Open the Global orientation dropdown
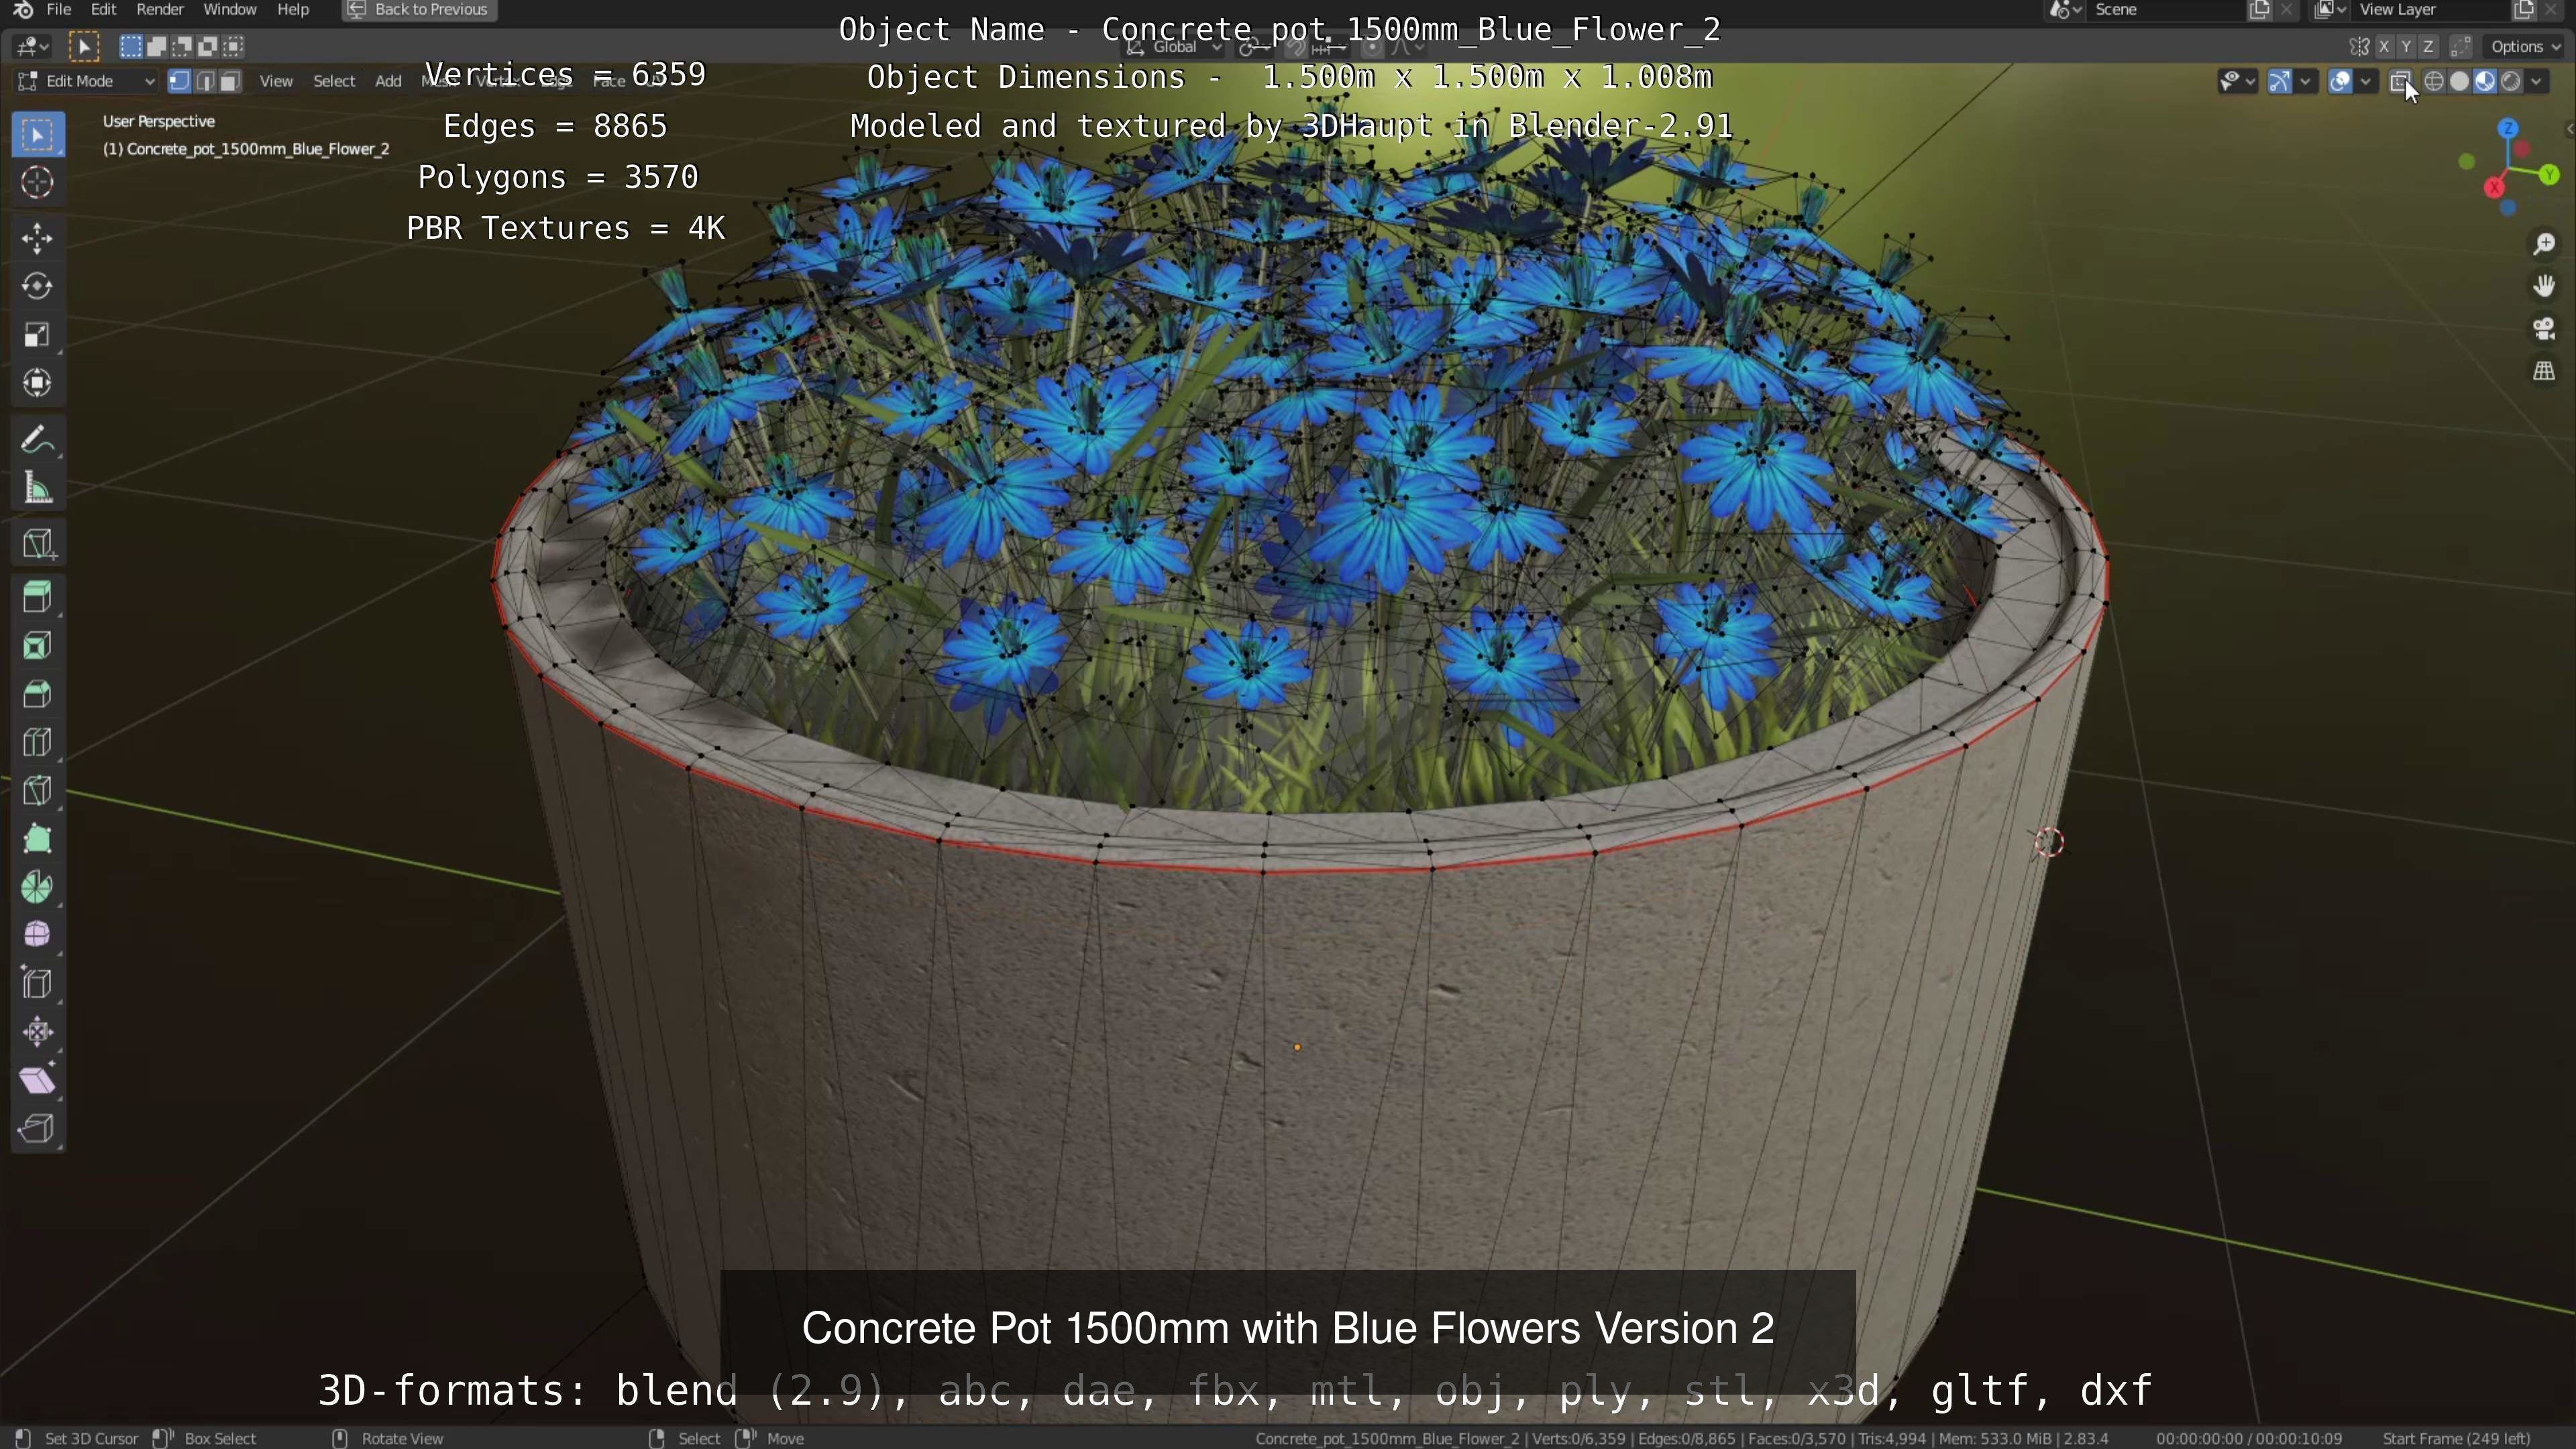Screen dimensions: 2576x1449 click(1174, 46)
